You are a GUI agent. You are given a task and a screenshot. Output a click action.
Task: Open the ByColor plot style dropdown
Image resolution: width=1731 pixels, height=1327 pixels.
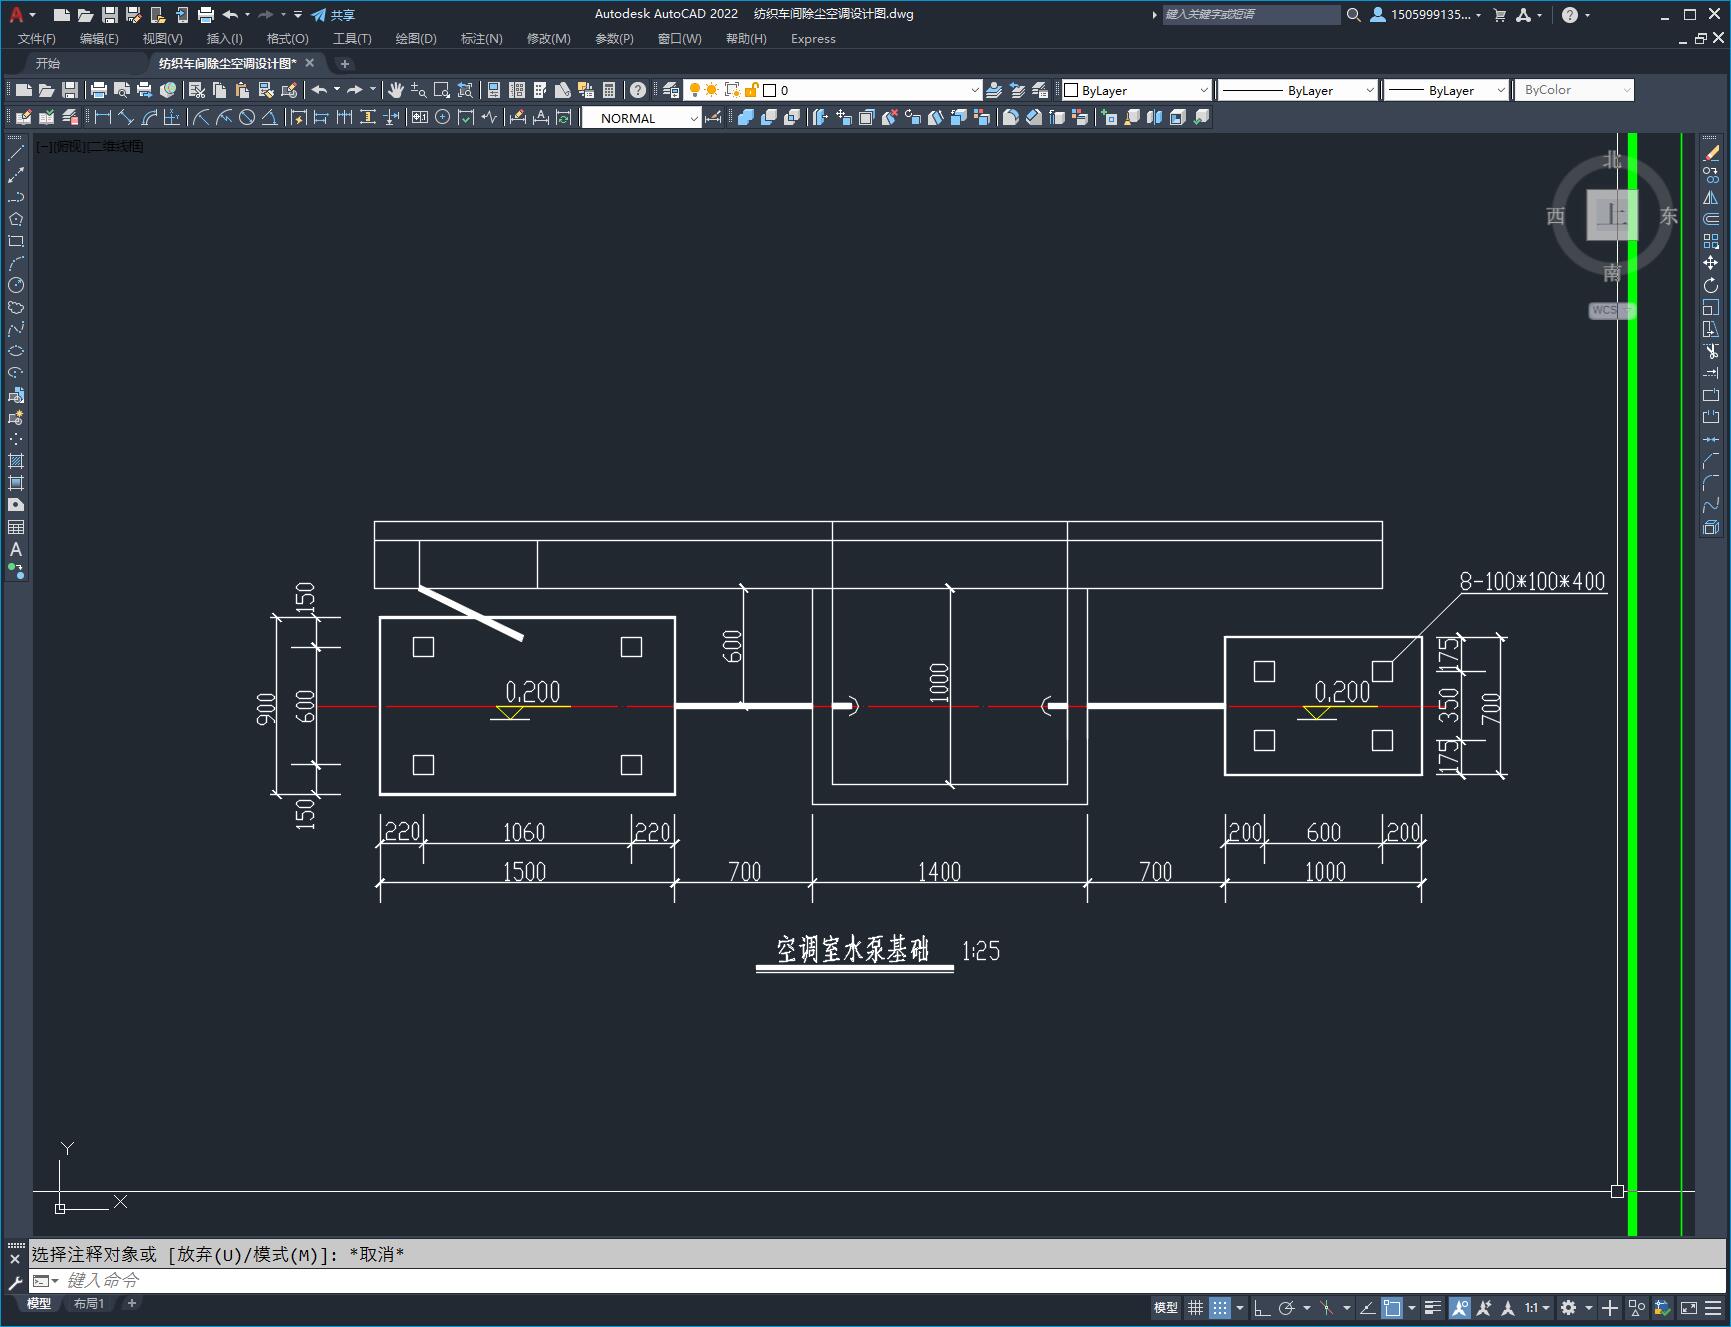pos(1574,90)
